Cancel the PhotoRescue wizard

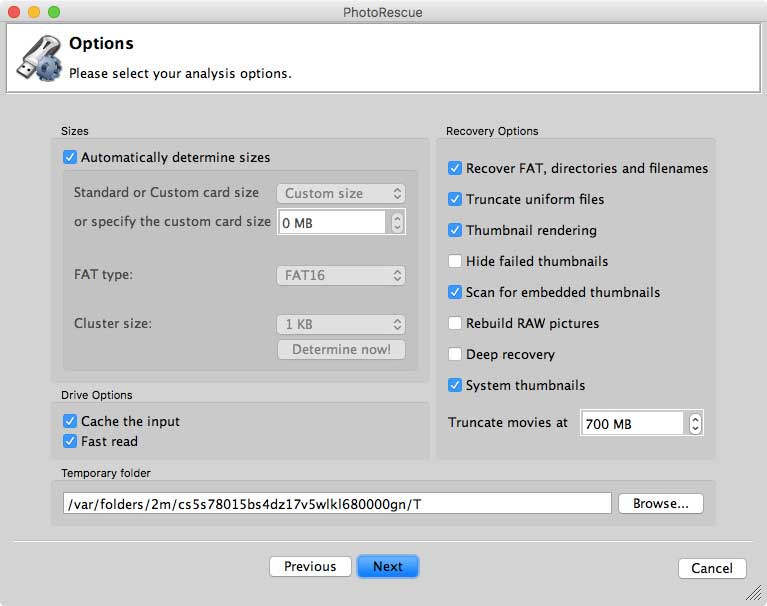click(712, 568)
